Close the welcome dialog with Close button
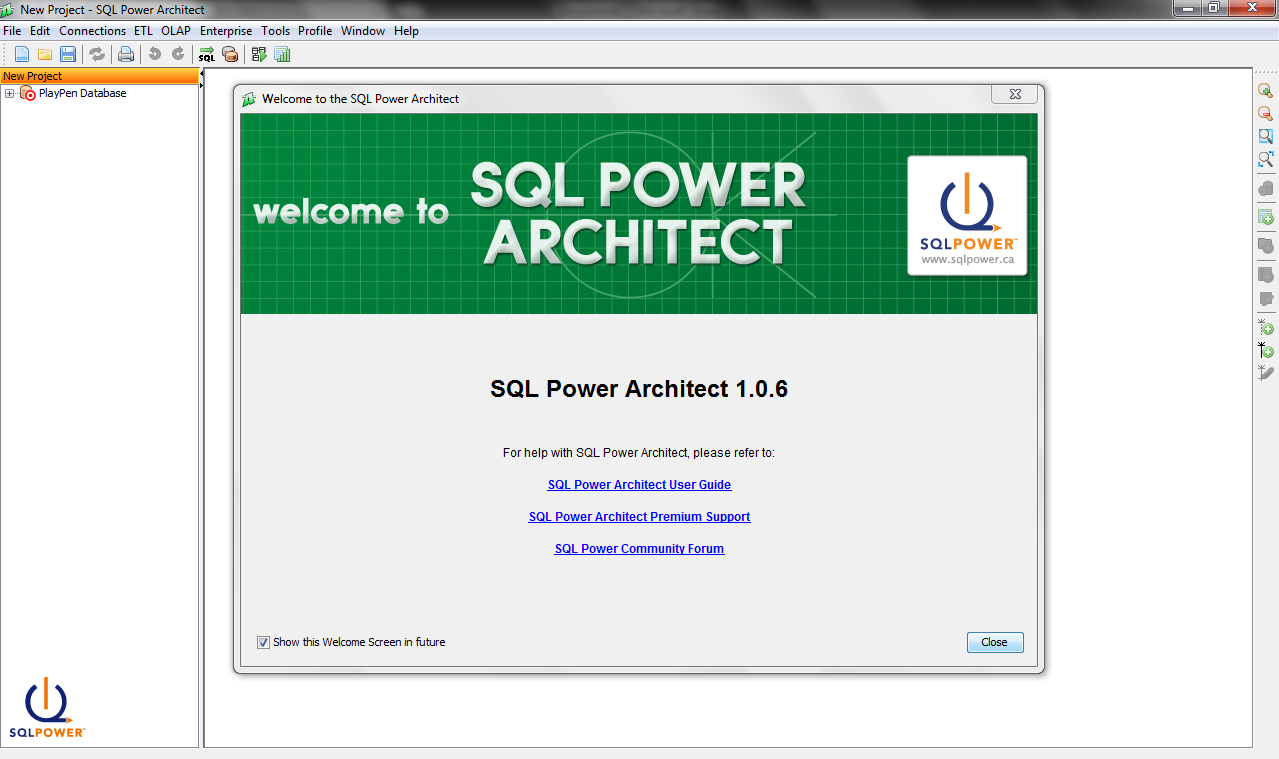The width and height of the screenshot is (1279, 759). [x=994, y=642]
